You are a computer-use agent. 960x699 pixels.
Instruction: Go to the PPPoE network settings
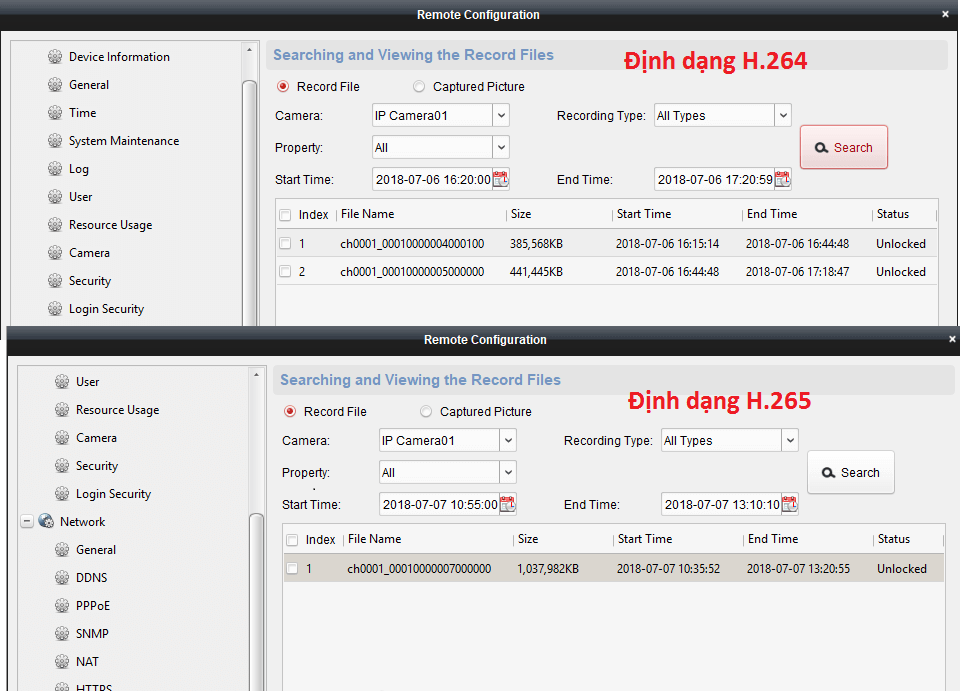(93, 606)
